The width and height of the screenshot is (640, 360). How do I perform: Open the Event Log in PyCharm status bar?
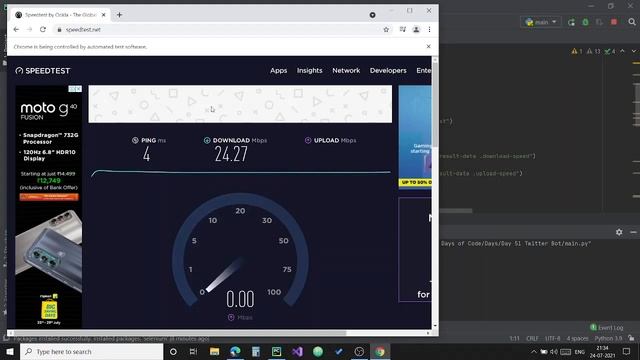pyautogui.click(x=607, y=327)
